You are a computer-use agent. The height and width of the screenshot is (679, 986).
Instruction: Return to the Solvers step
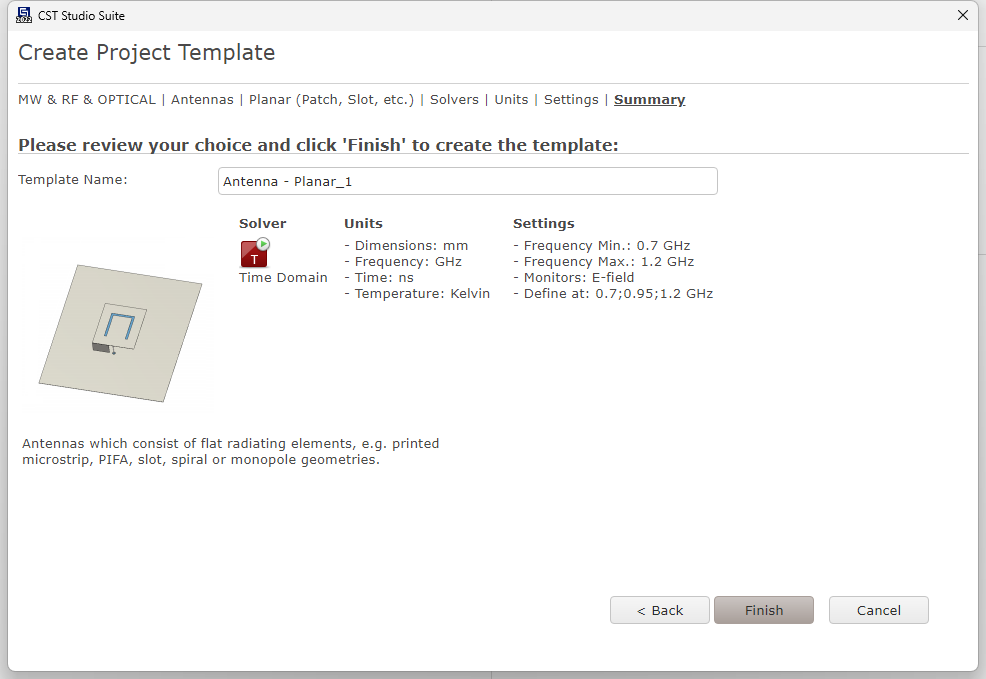point(454,99)
